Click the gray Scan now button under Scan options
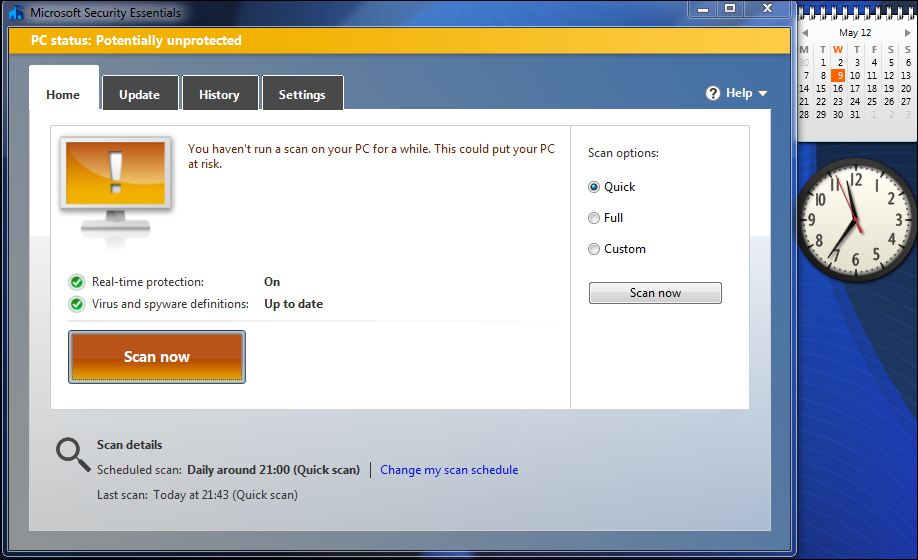The image size is (918, 560). point(655,293)
